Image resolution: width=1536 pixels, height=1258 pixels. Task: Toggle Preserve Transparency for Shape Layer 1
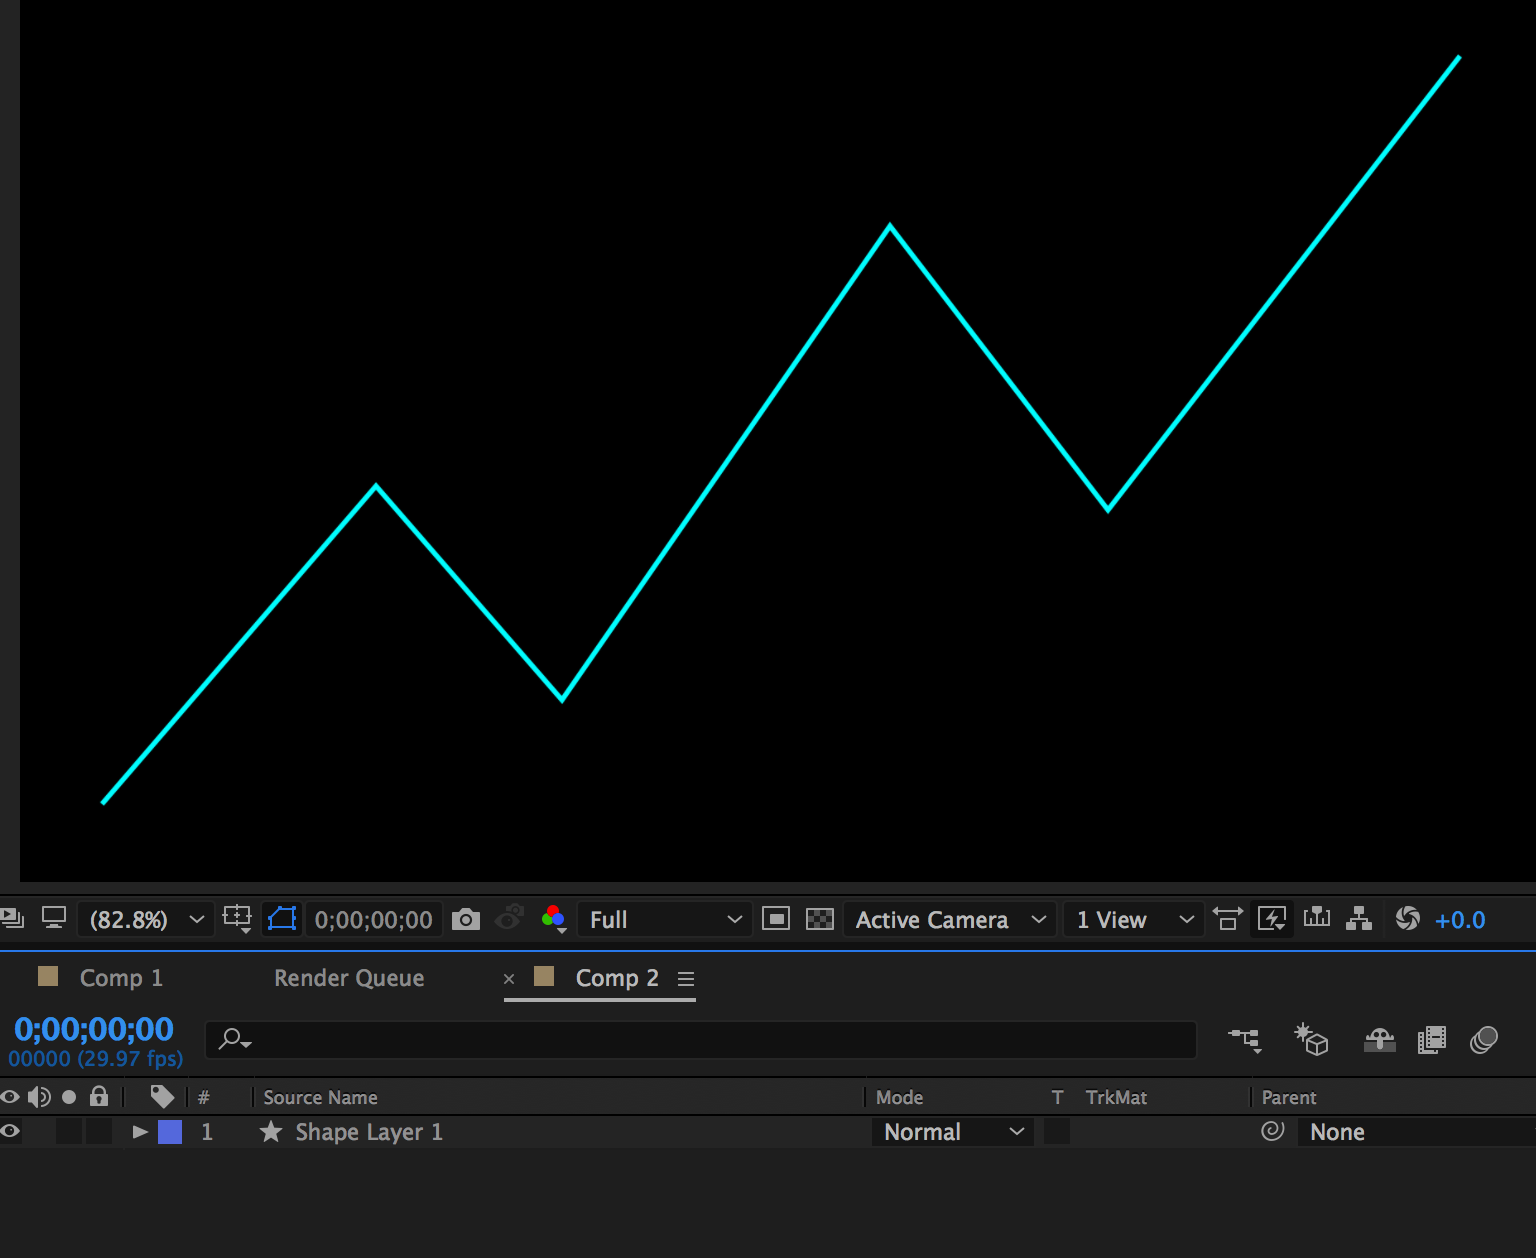(1057, 1132)
